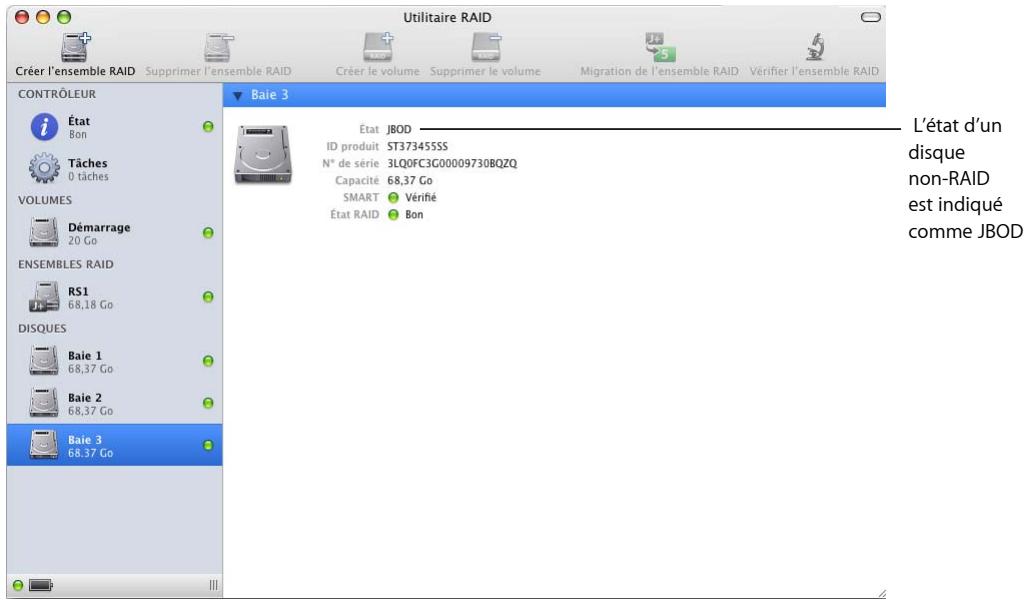Click Supprimer l'ensemble RAID toolbar icon
This screenshot has width=1028, height=604.
(x=218, y=47)
